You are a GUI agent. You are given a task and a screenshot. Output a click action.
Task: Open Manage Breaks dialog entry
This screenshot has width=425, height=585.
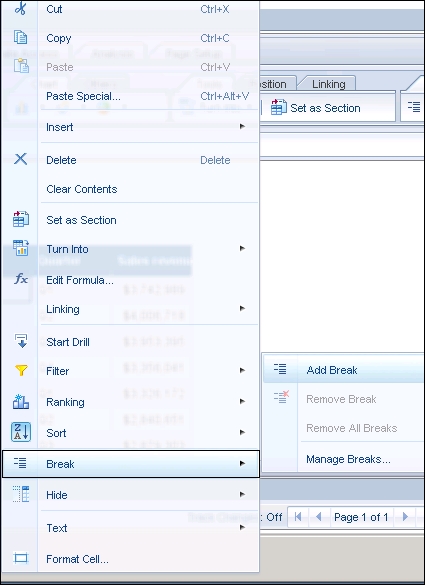[x=348, y=459]
